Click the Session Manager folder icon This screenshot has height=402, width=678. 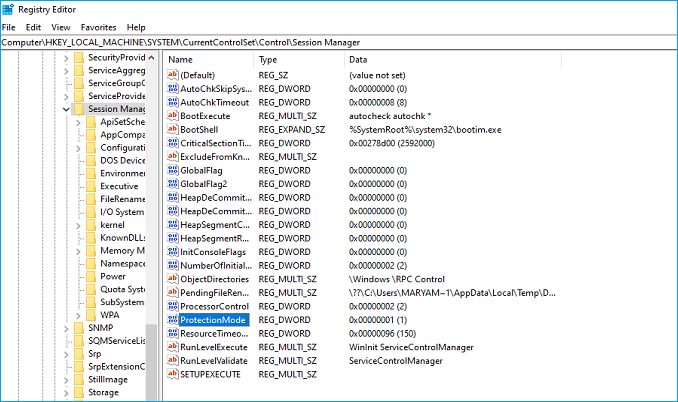(79, 109)
